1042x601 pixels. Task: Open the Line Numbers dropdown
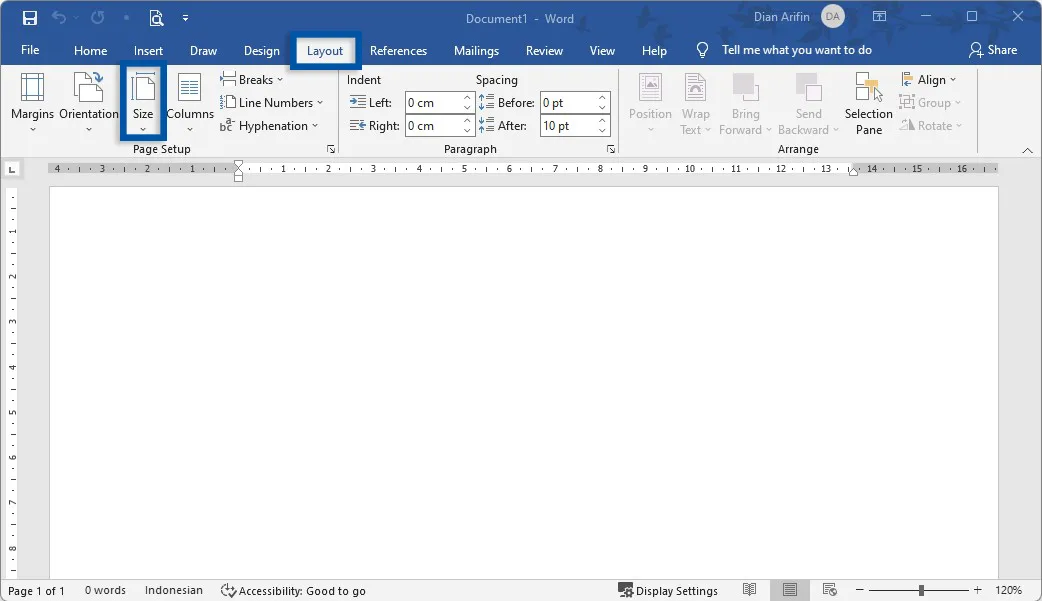(273, 102)
